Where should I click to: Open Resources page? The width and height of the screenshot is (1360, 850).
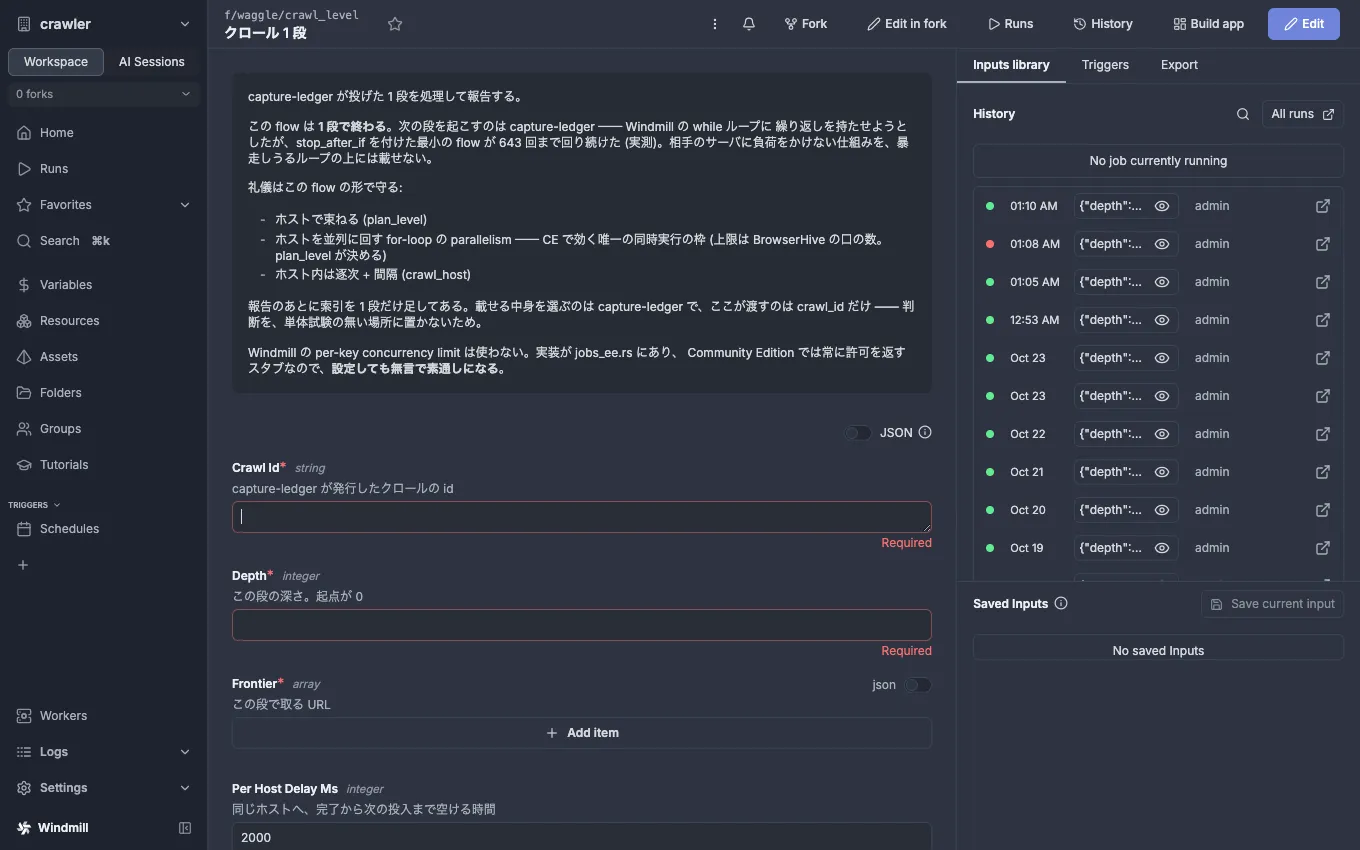tap(104, 321)
